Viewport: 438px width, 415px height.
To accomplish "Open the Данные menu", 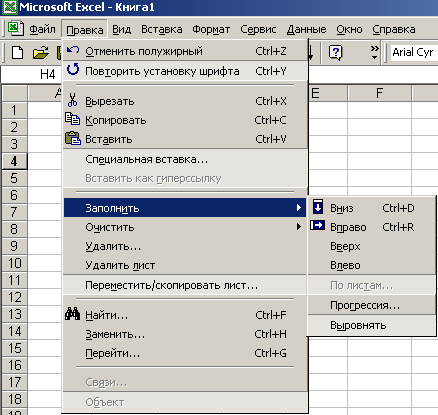I will click(x=306, y=29).
